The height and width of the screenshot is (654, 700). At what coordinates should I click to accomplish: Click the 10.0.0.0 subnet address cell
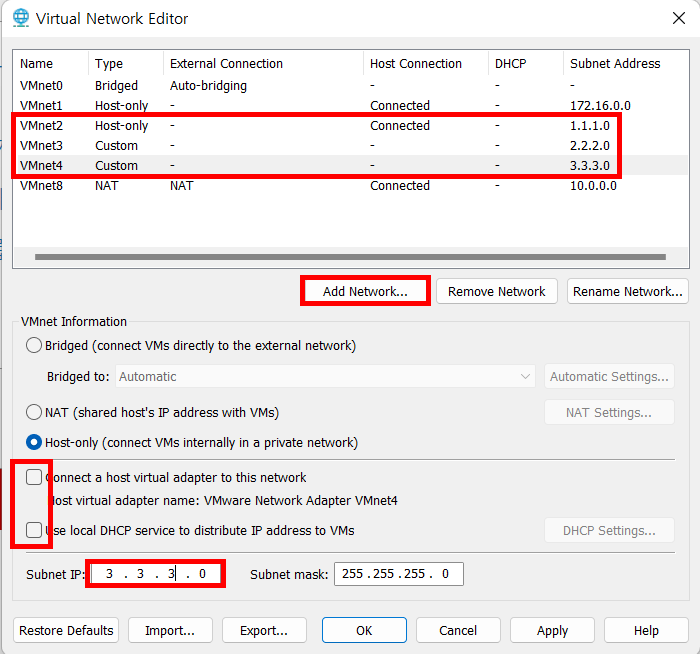click(593, 185)
